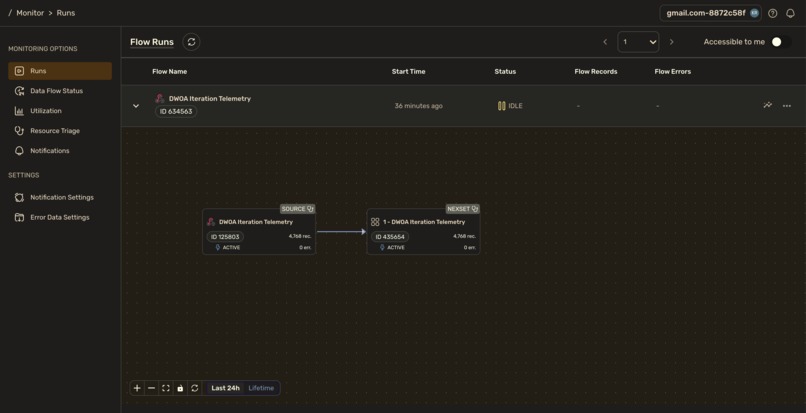Click the nexset node grid icon

pos(375,222)
